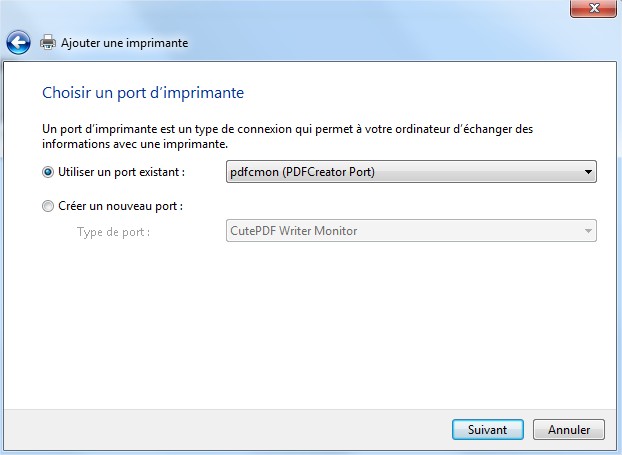This screenshot has width=622, height=455.
Task: Click the Annuler button
Action: click(x=569, y=430)
